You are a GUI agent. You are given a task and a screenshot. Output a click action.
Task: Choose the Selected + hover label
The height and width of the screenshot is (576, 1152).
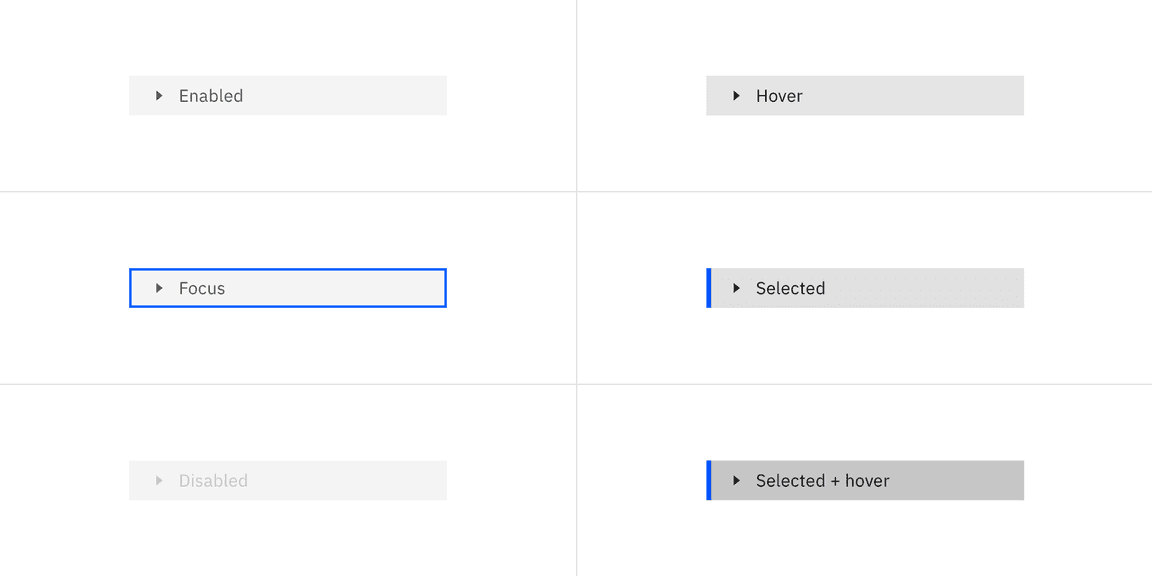[822, 481]
